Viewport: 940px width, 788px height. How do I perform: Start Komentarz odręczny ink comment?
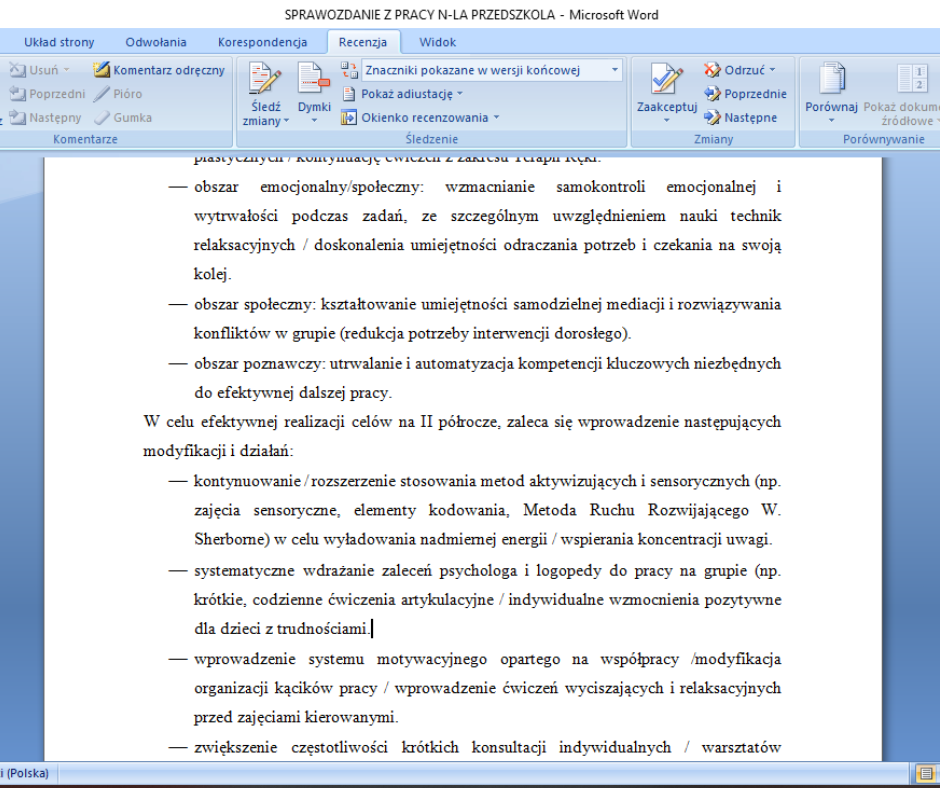[160, 70]
